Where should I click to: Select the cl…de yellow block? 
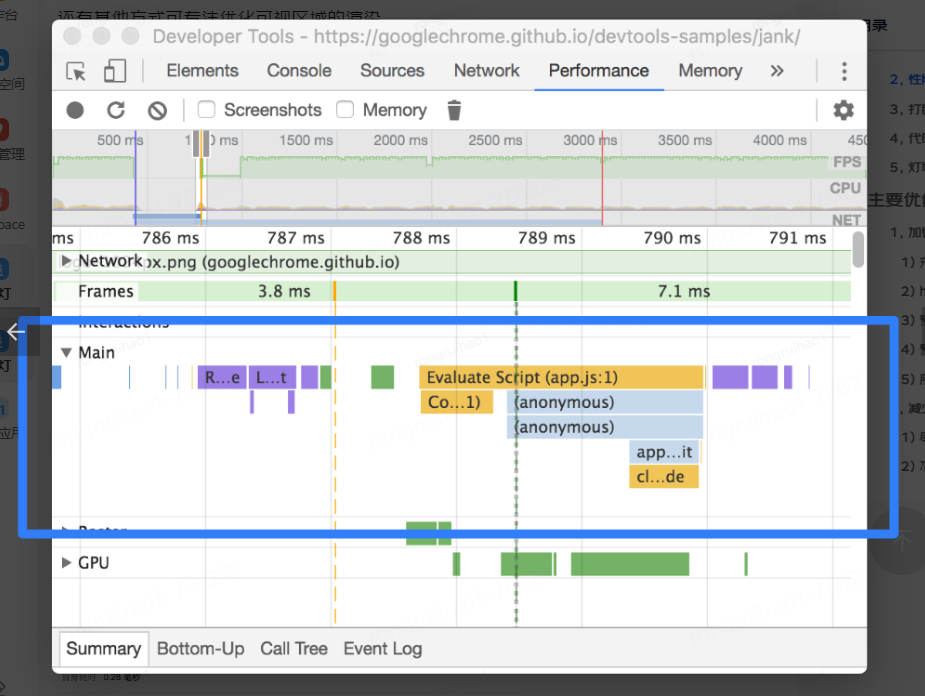coord(664,477)
